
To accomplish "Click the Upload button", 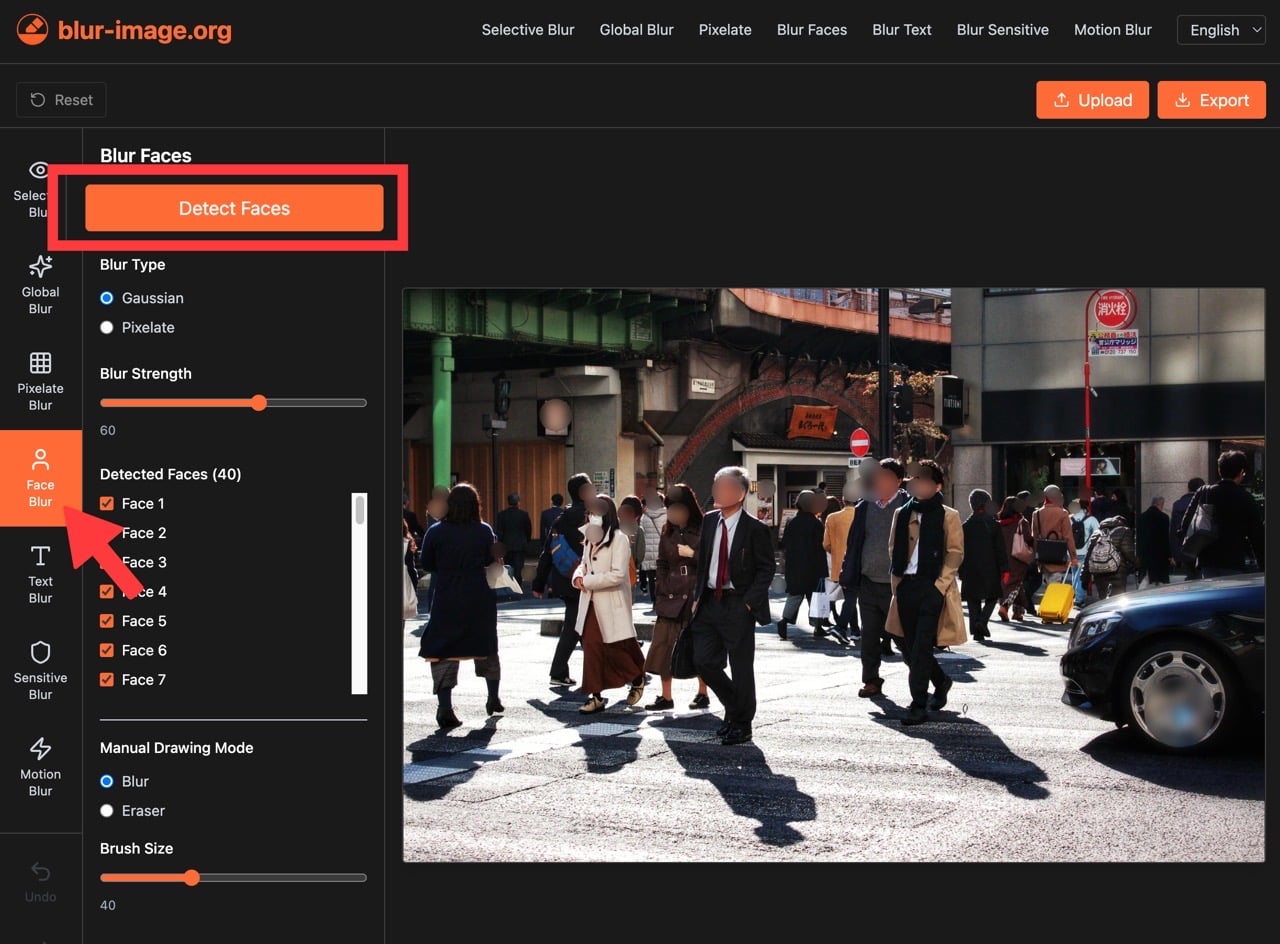I will 1092,100.
